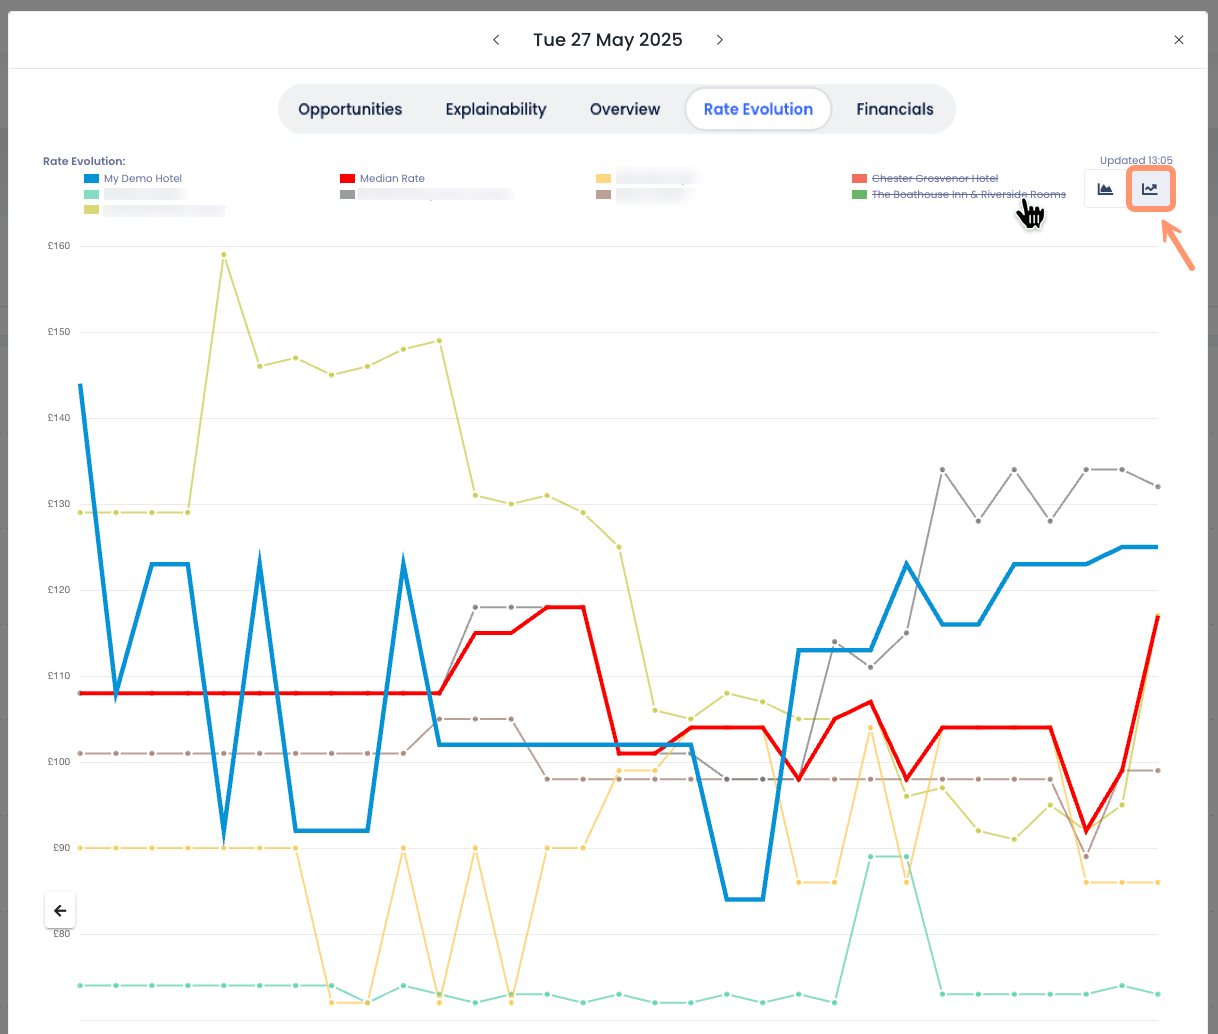Go to next date arrow
This screenshot has height=1034, width=1218.
719,40
